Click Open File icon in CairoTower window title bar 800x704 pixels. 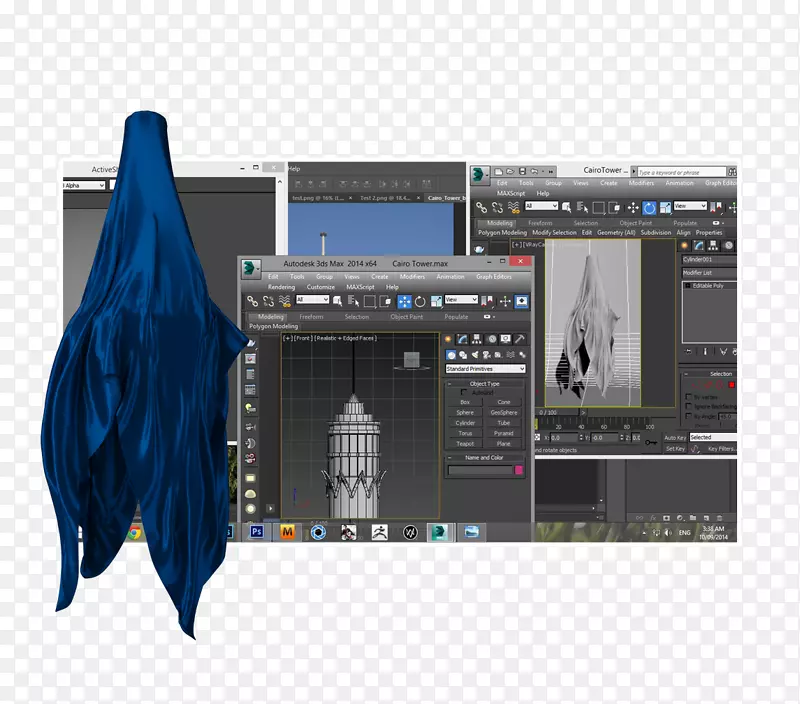[x=510, y=171]
